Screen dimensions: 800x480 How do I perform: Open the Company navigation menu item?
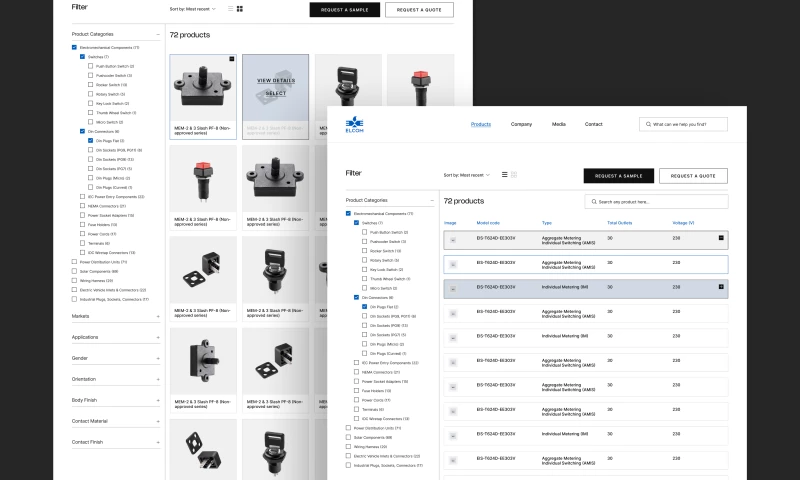click(x=521, y=124)
